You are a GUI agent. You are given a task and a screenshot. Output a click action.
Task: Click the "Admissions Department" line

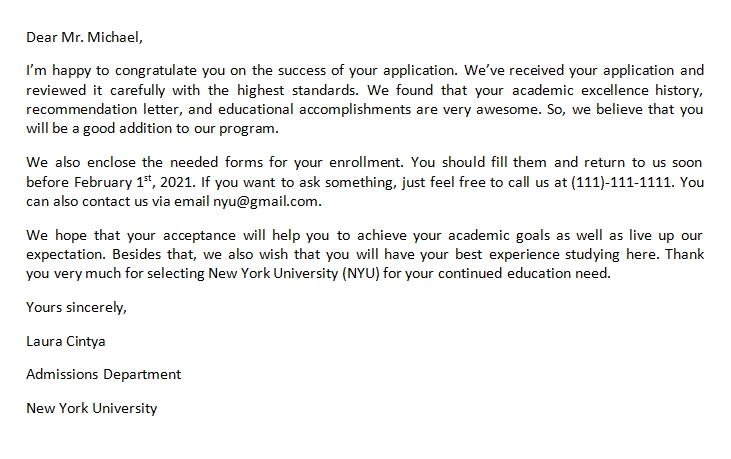point(104,374)
